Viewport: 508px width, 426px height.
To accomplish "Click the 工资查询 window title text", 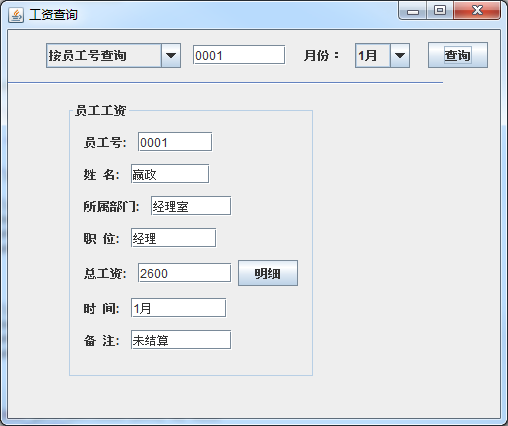I will (x=53, y=15).
